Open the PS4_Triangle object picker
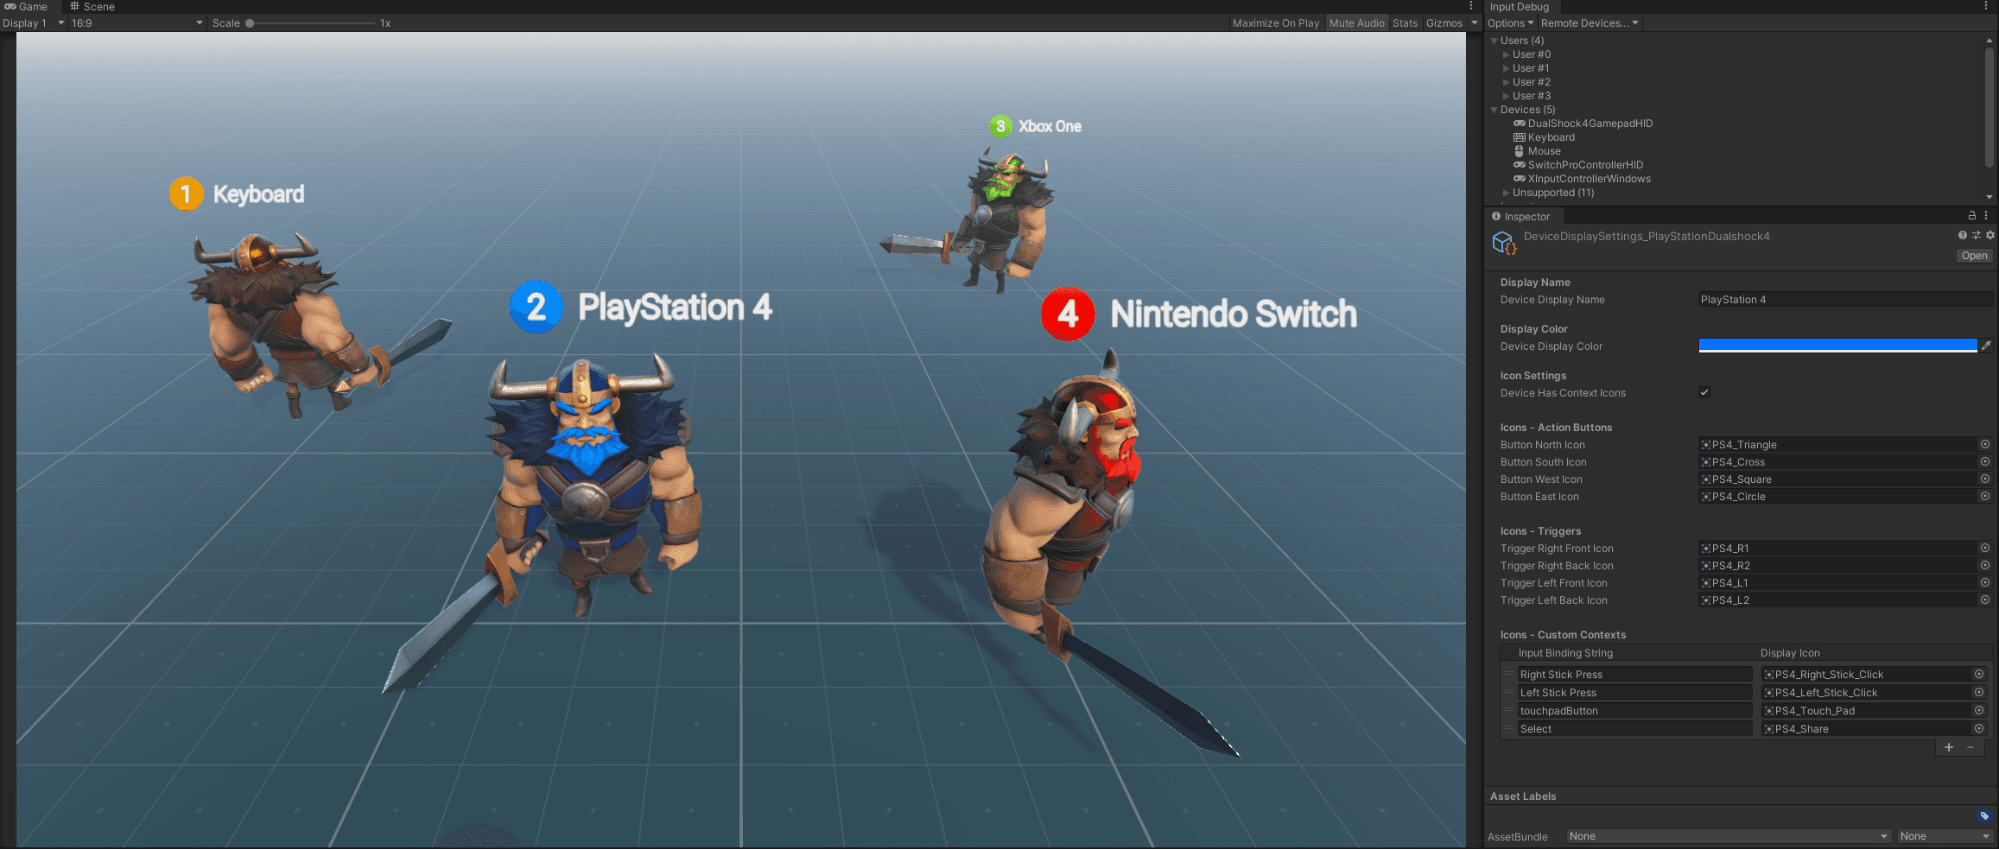The height and width of the screenshot is (850, 1999). click(1984, 445)
